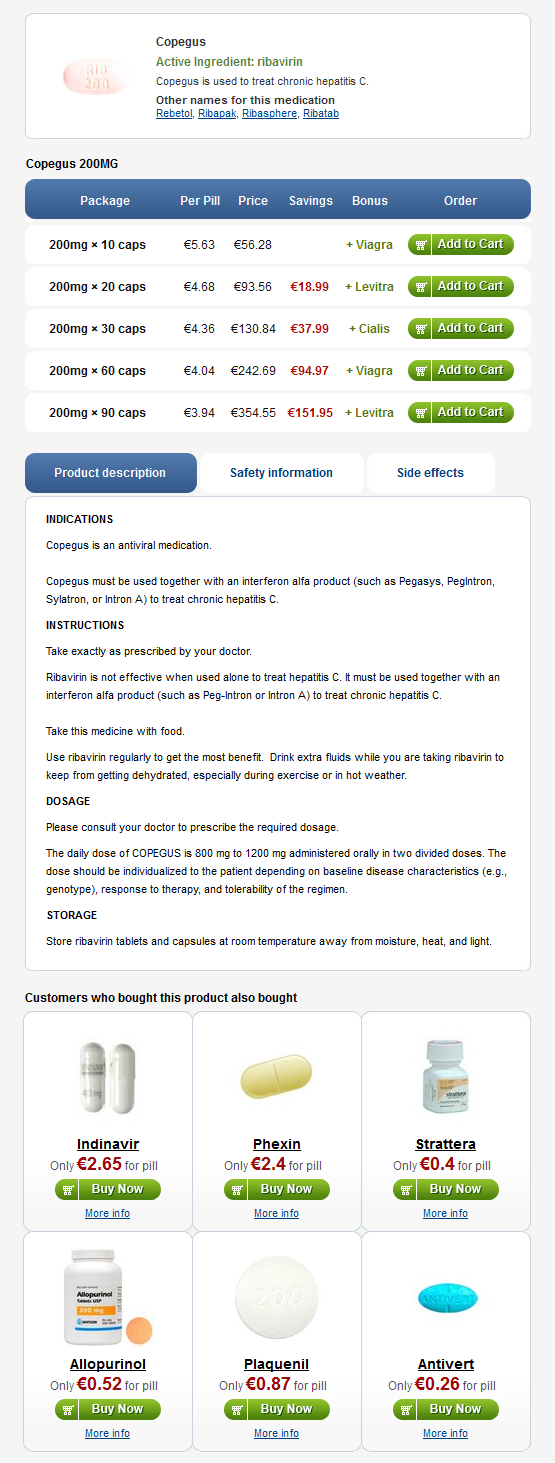Open the Rebetol alternate name link
This screenshot has width=555, height=1463.
click(x=174, y=114)
